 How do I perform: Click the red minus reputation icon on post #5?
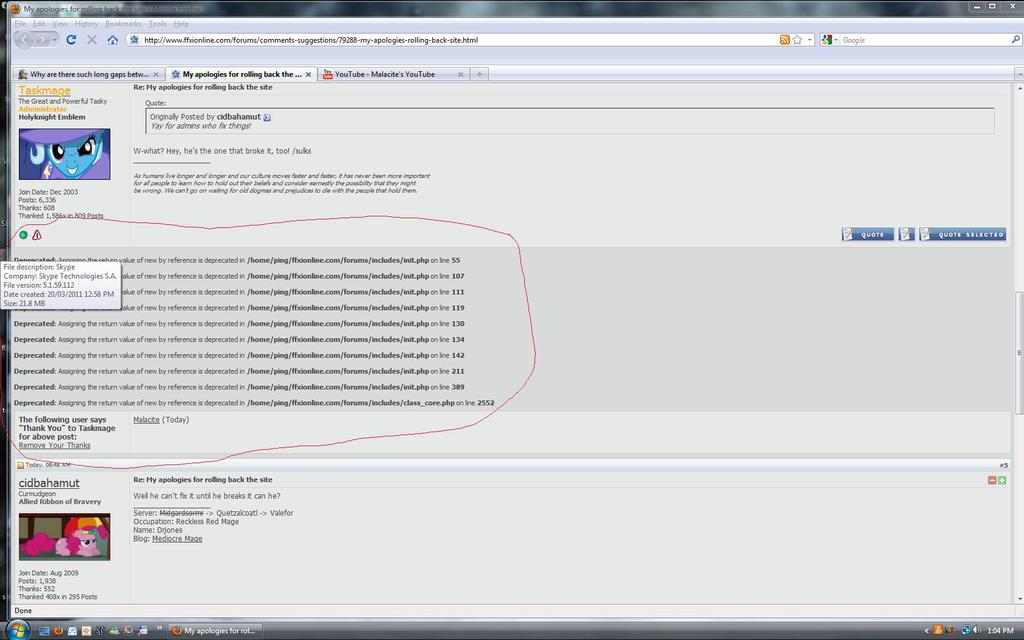[x=992, y=480]
